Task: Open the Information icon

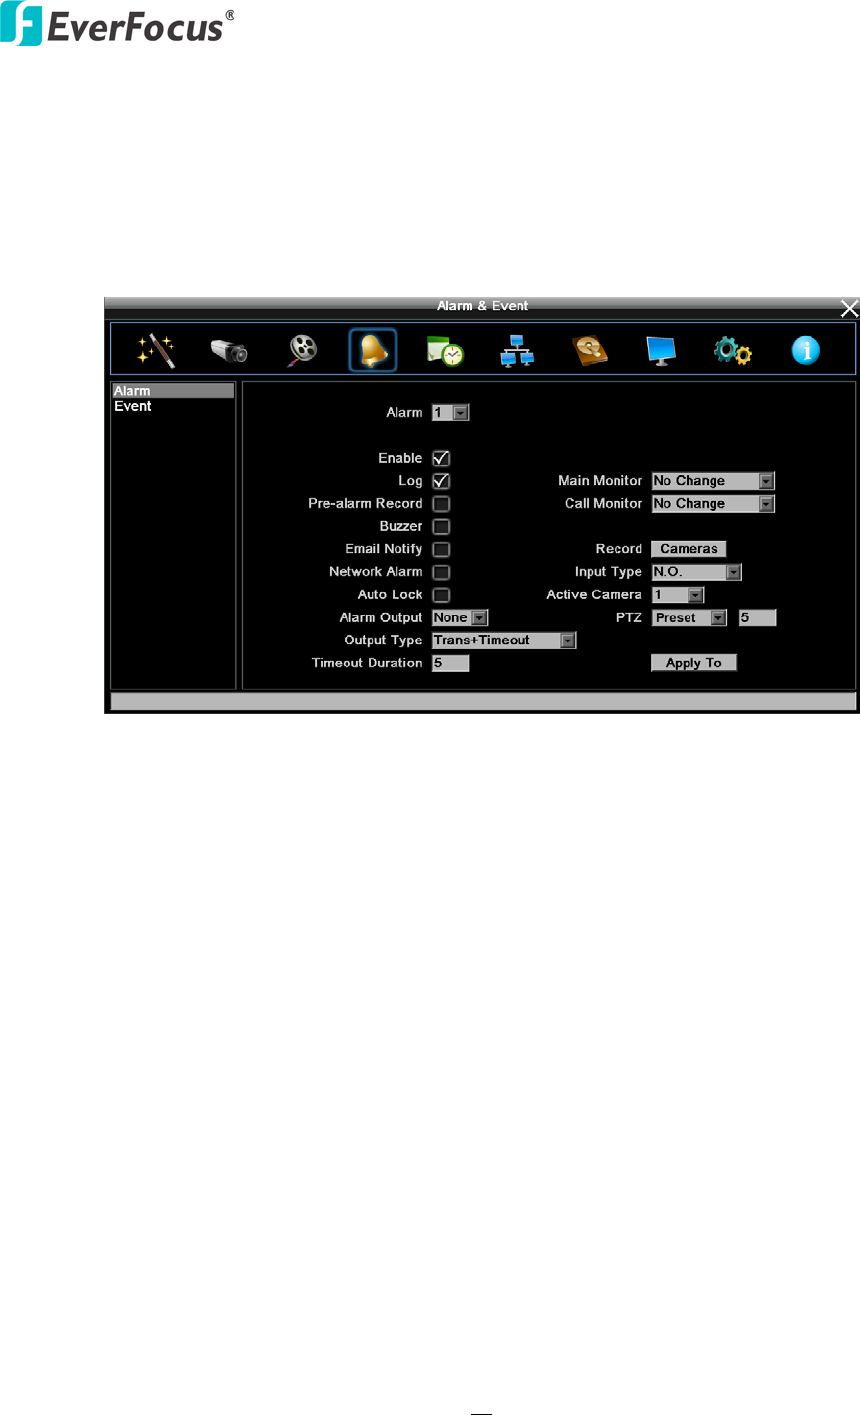Action: pos(806,350)
